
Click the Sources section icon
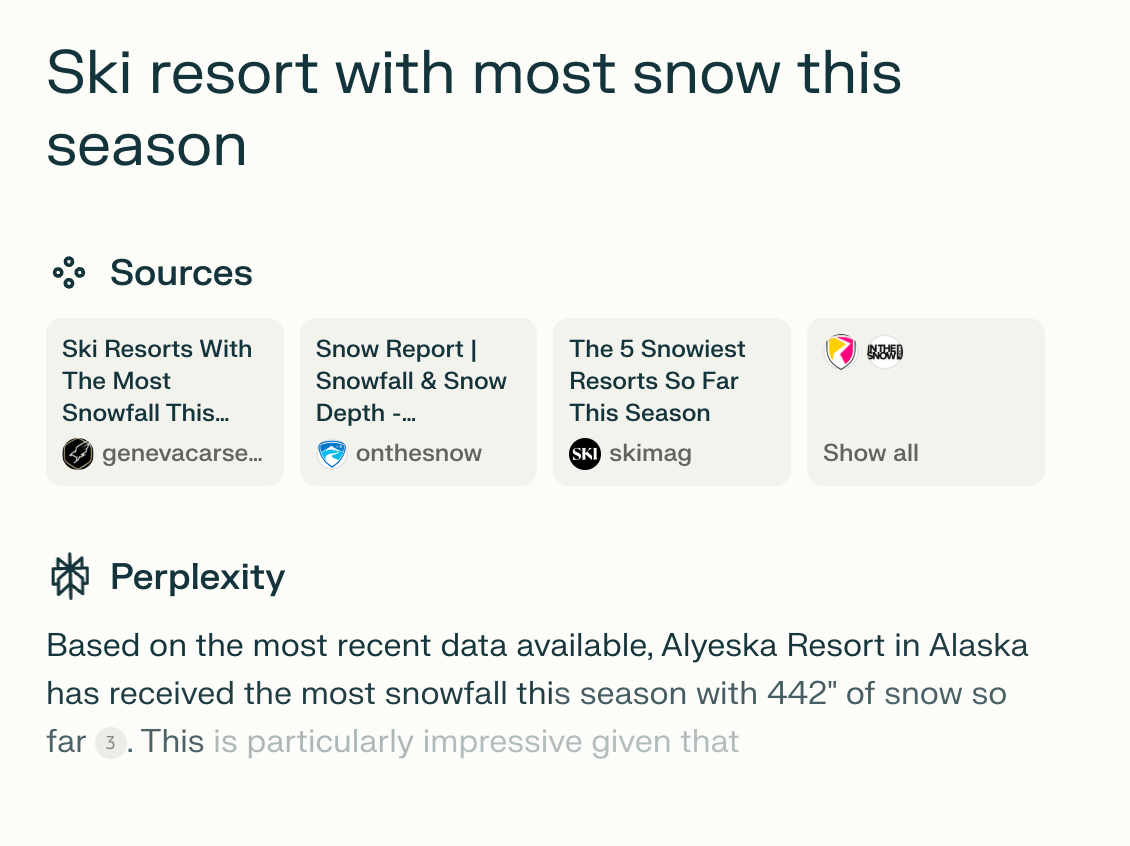pos(69,272)
